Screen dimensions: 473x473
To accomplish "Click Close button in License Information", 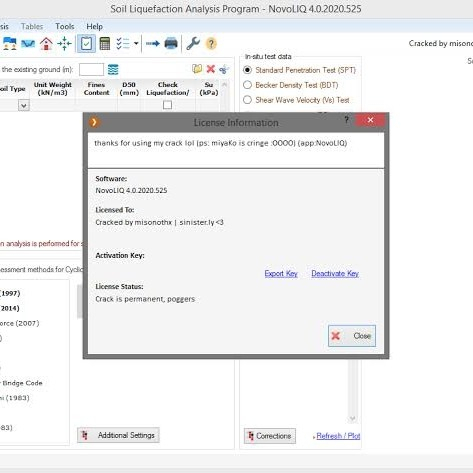I will click(x=352, y=336).
